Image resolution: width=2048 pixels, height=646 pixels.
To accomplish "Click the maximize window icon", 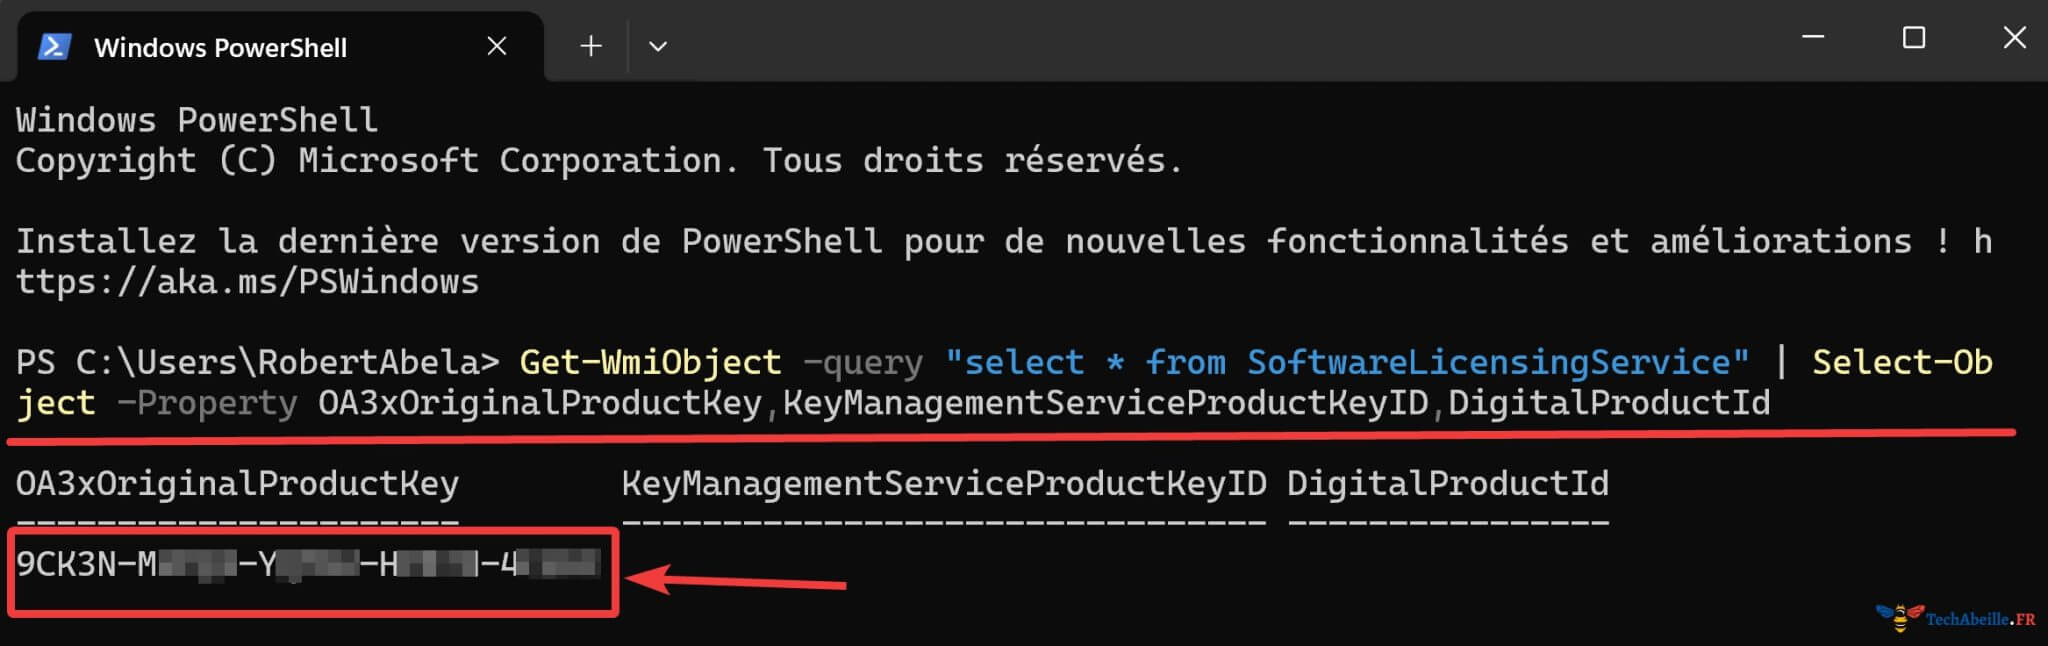I will 1913,37.
